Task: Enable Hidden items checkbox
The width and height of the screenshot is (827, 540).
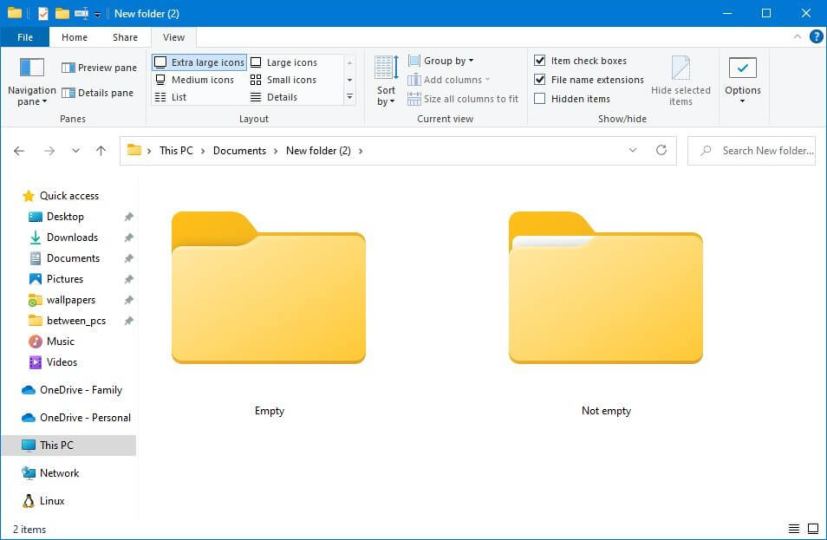Action: [540, 99]
